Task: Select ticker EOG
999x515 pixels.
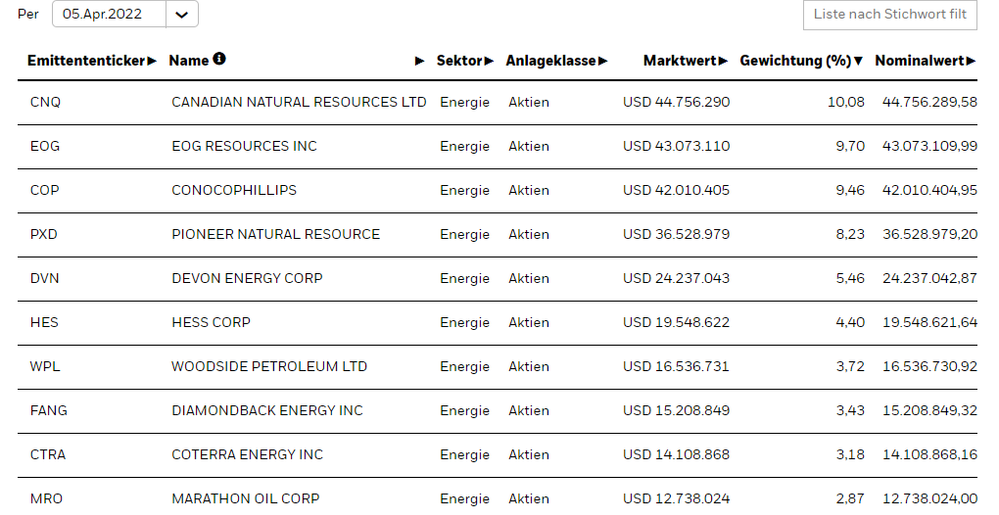Action: point(45,146)
